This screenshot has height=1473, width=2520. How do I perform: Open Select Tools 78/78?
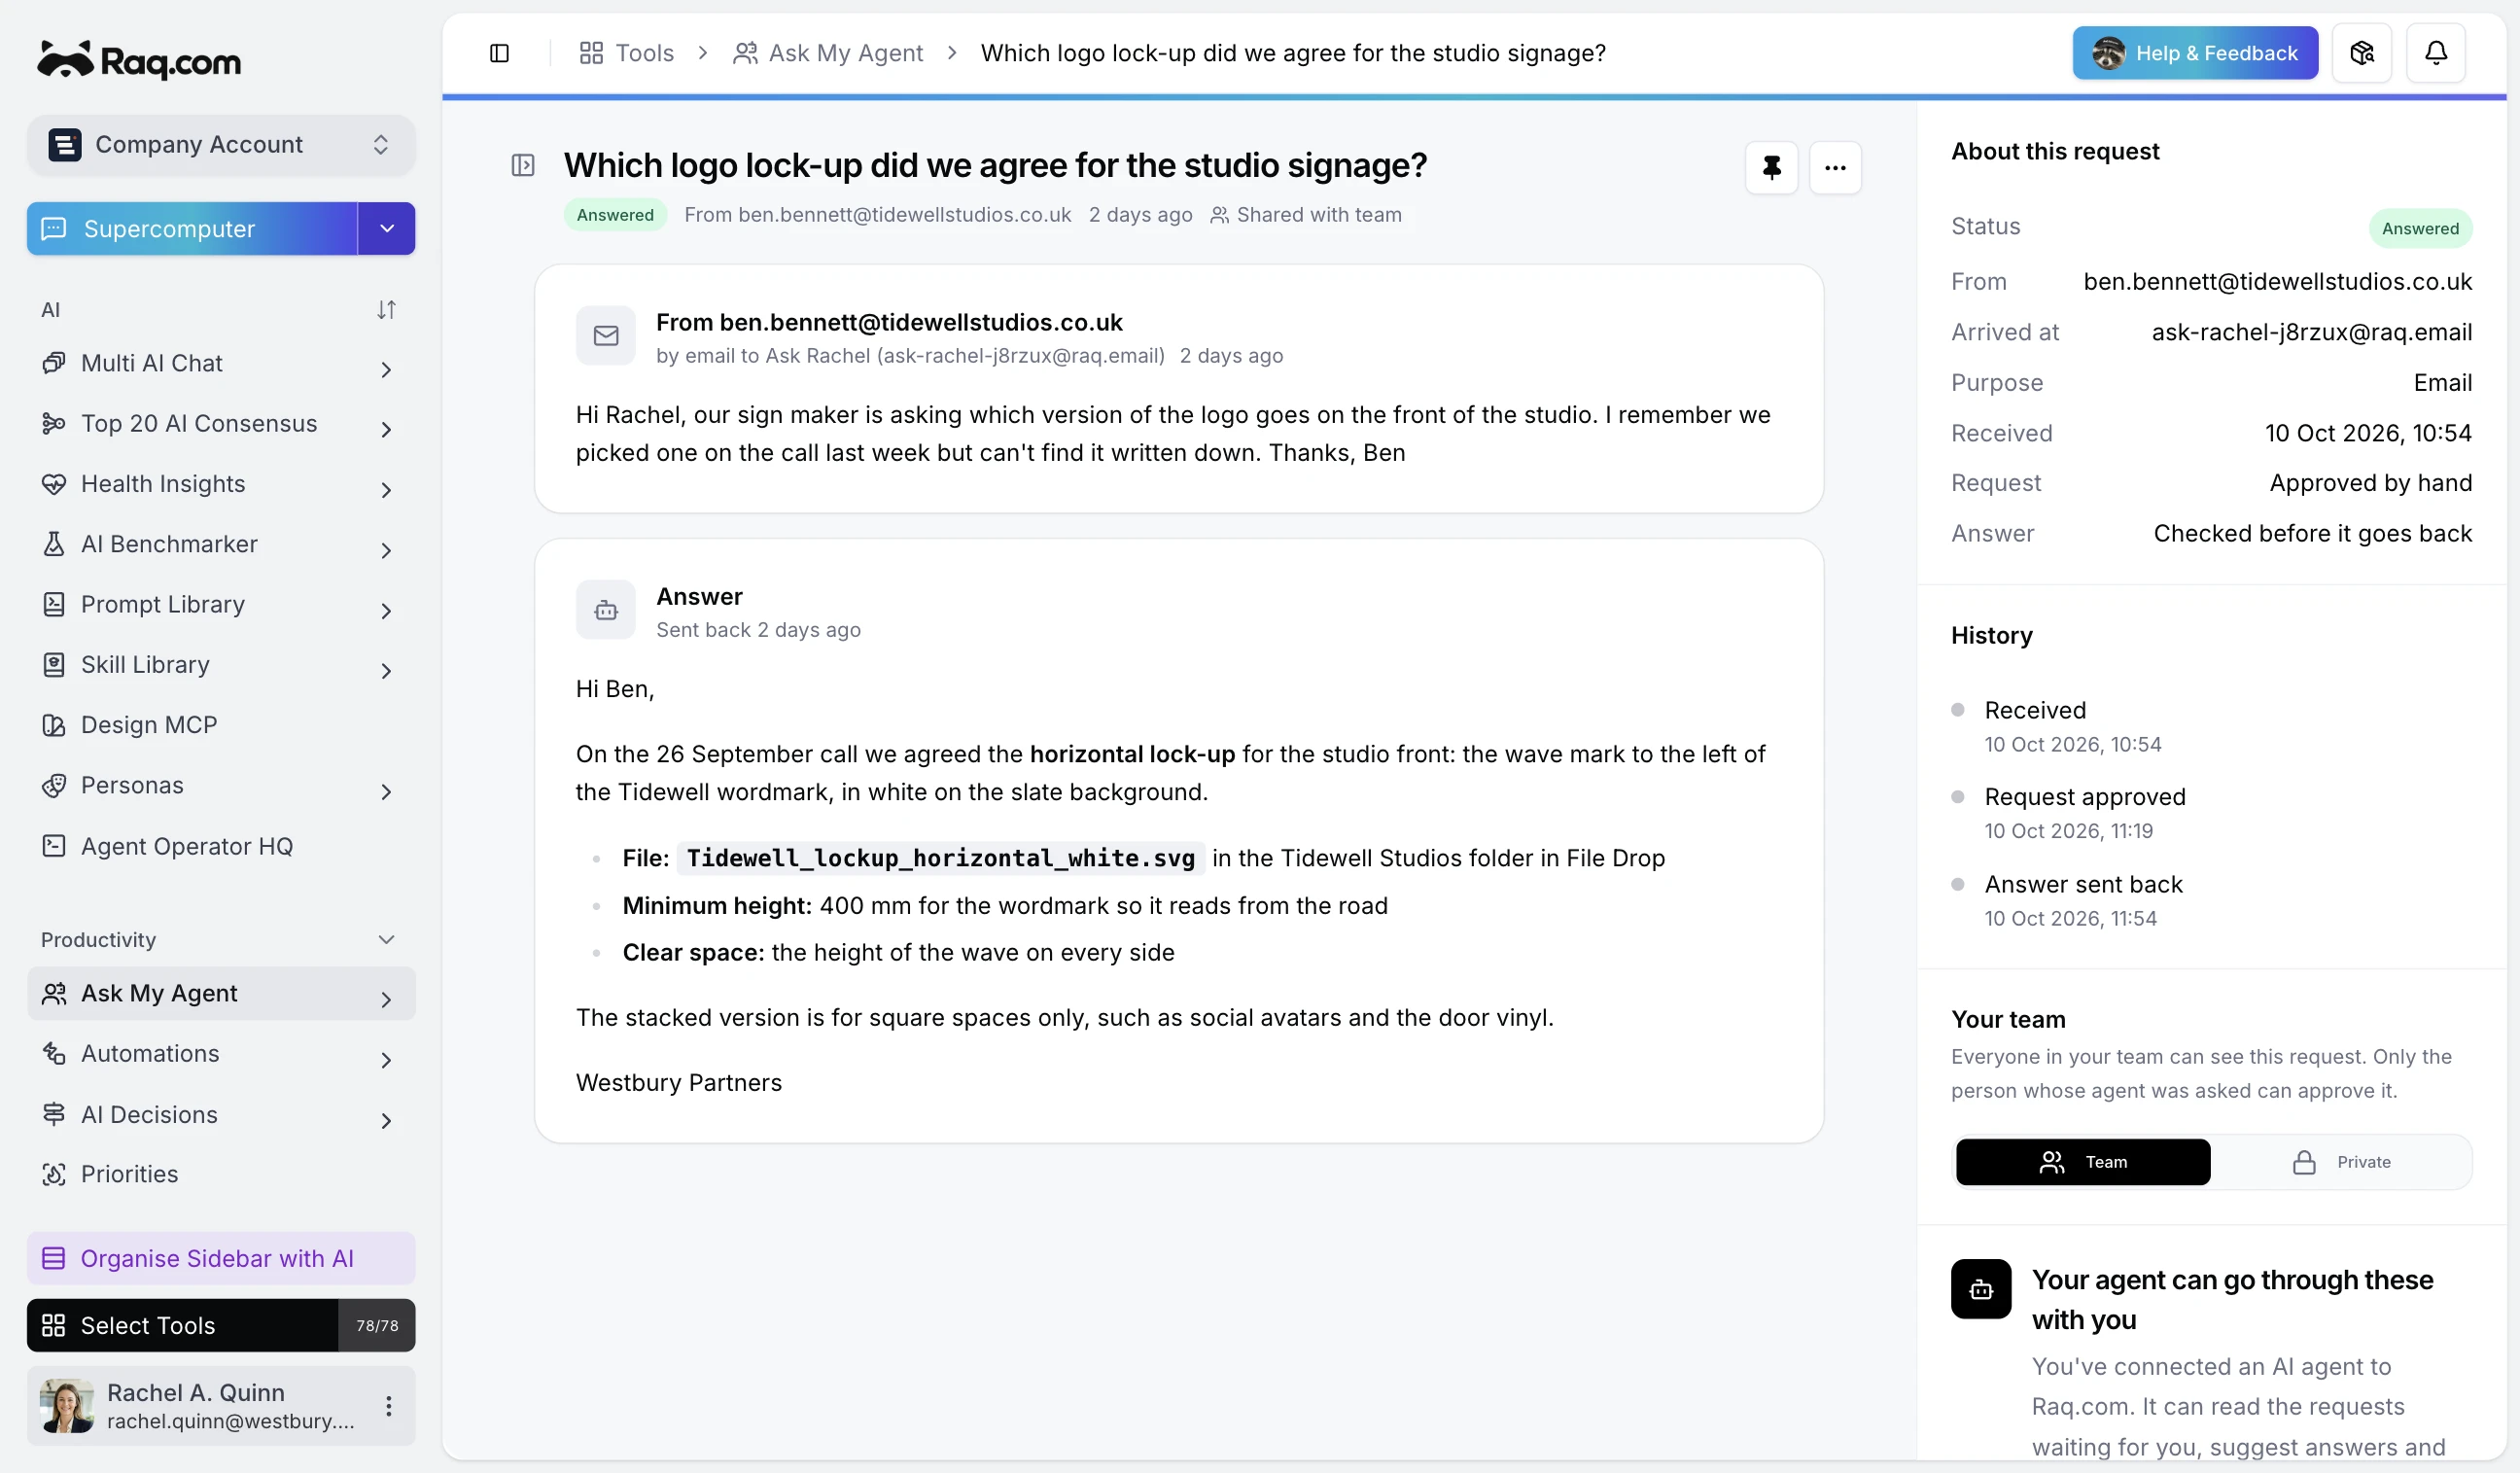coord(221,1325)
